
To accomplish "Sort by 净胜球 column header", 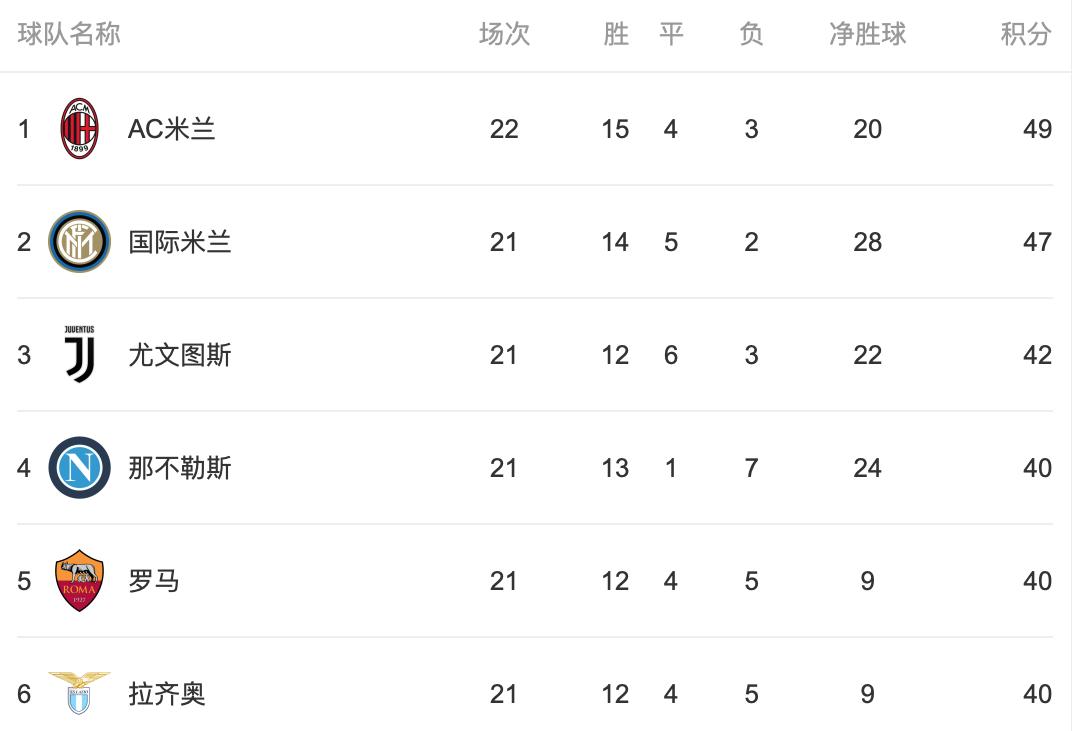I will point(867,35).
